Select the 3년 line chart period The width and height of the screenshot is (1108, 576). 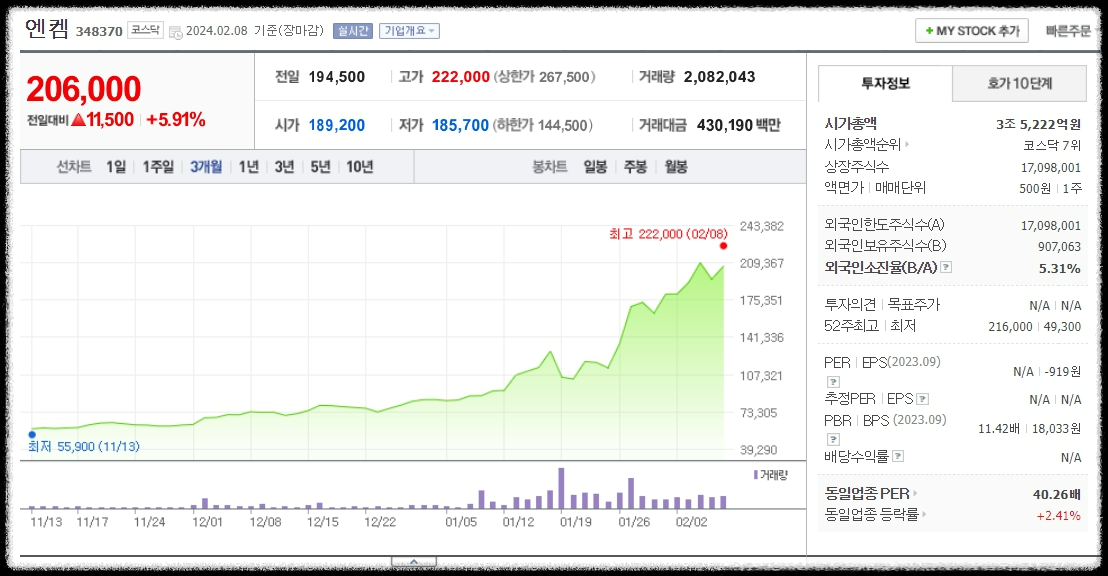284,167
